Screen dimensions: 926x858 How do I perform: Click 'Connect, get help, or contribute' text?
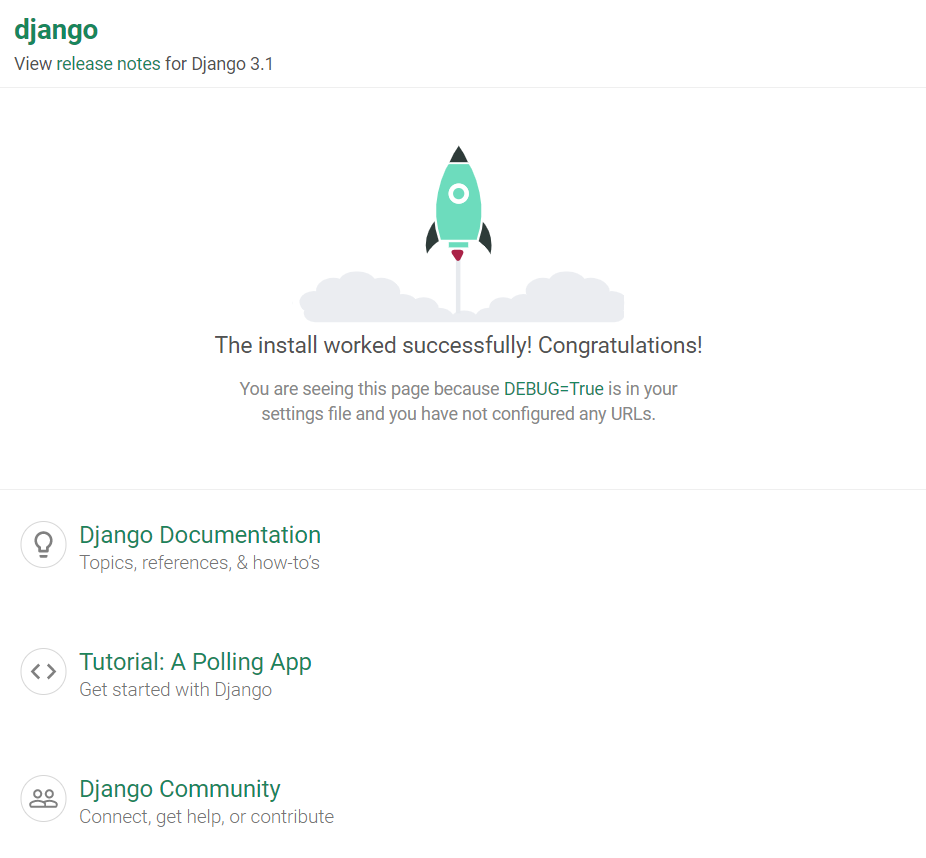207,817
